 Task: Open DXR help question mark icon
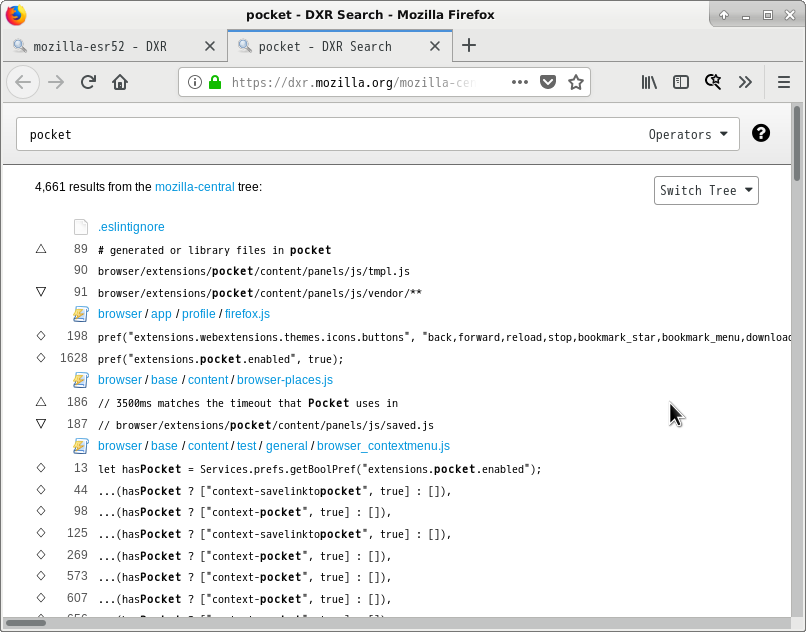(761, 133)
